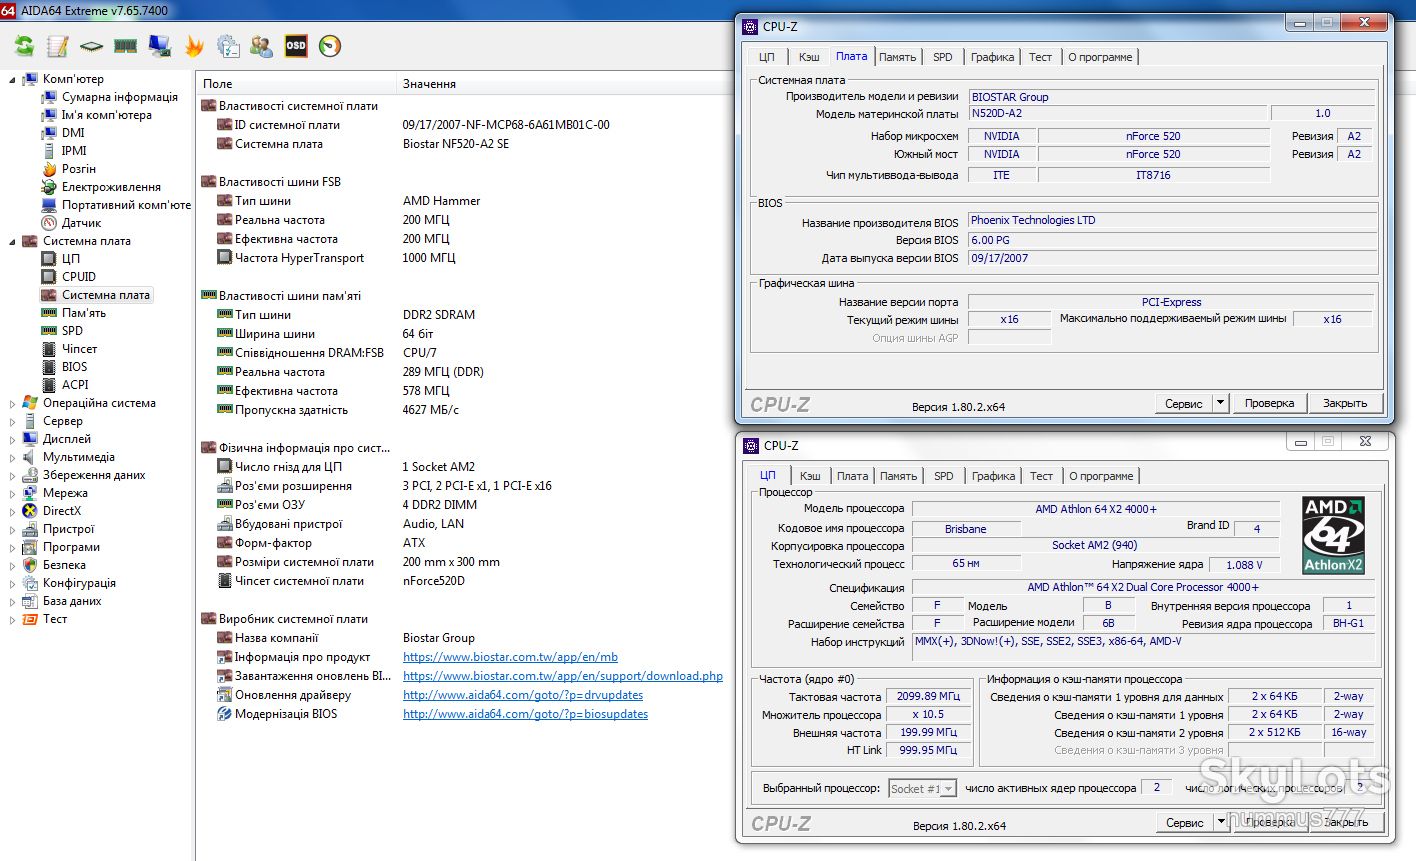Click the memory module toolbar icon
This screenshot has width=1416, height=861.
tap(125, 46)
